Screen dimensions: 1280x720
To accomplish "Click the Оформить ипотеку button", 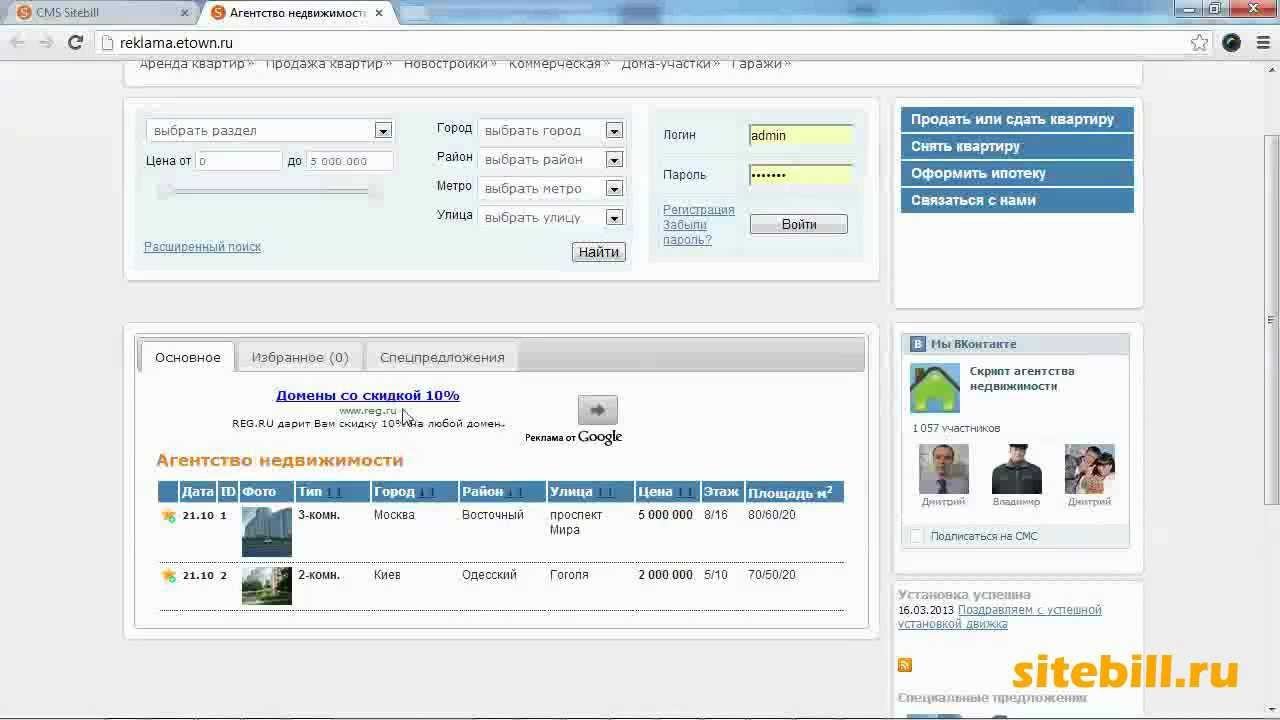I will point(1017,173).
